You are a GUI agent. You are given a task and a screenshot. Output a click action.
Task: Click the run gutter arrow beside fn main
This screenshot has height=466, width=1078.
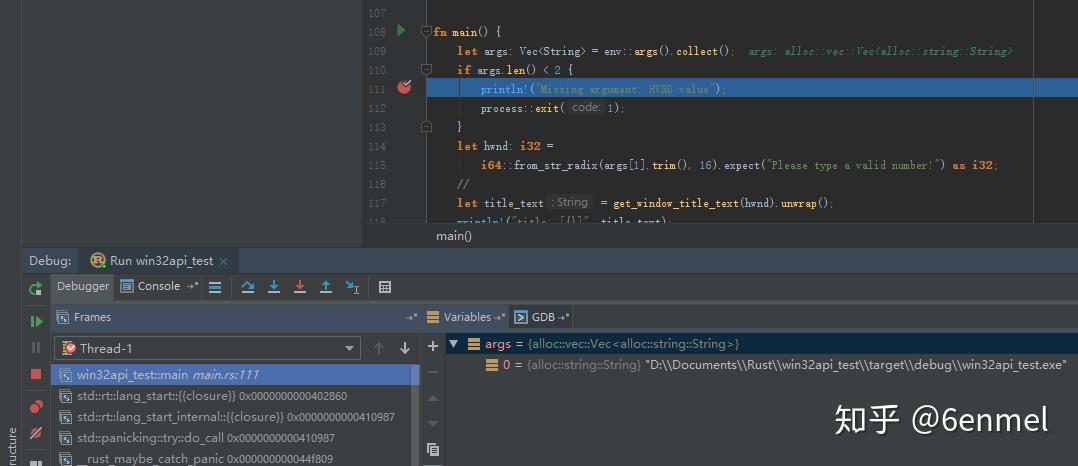[x=402, y=30]
